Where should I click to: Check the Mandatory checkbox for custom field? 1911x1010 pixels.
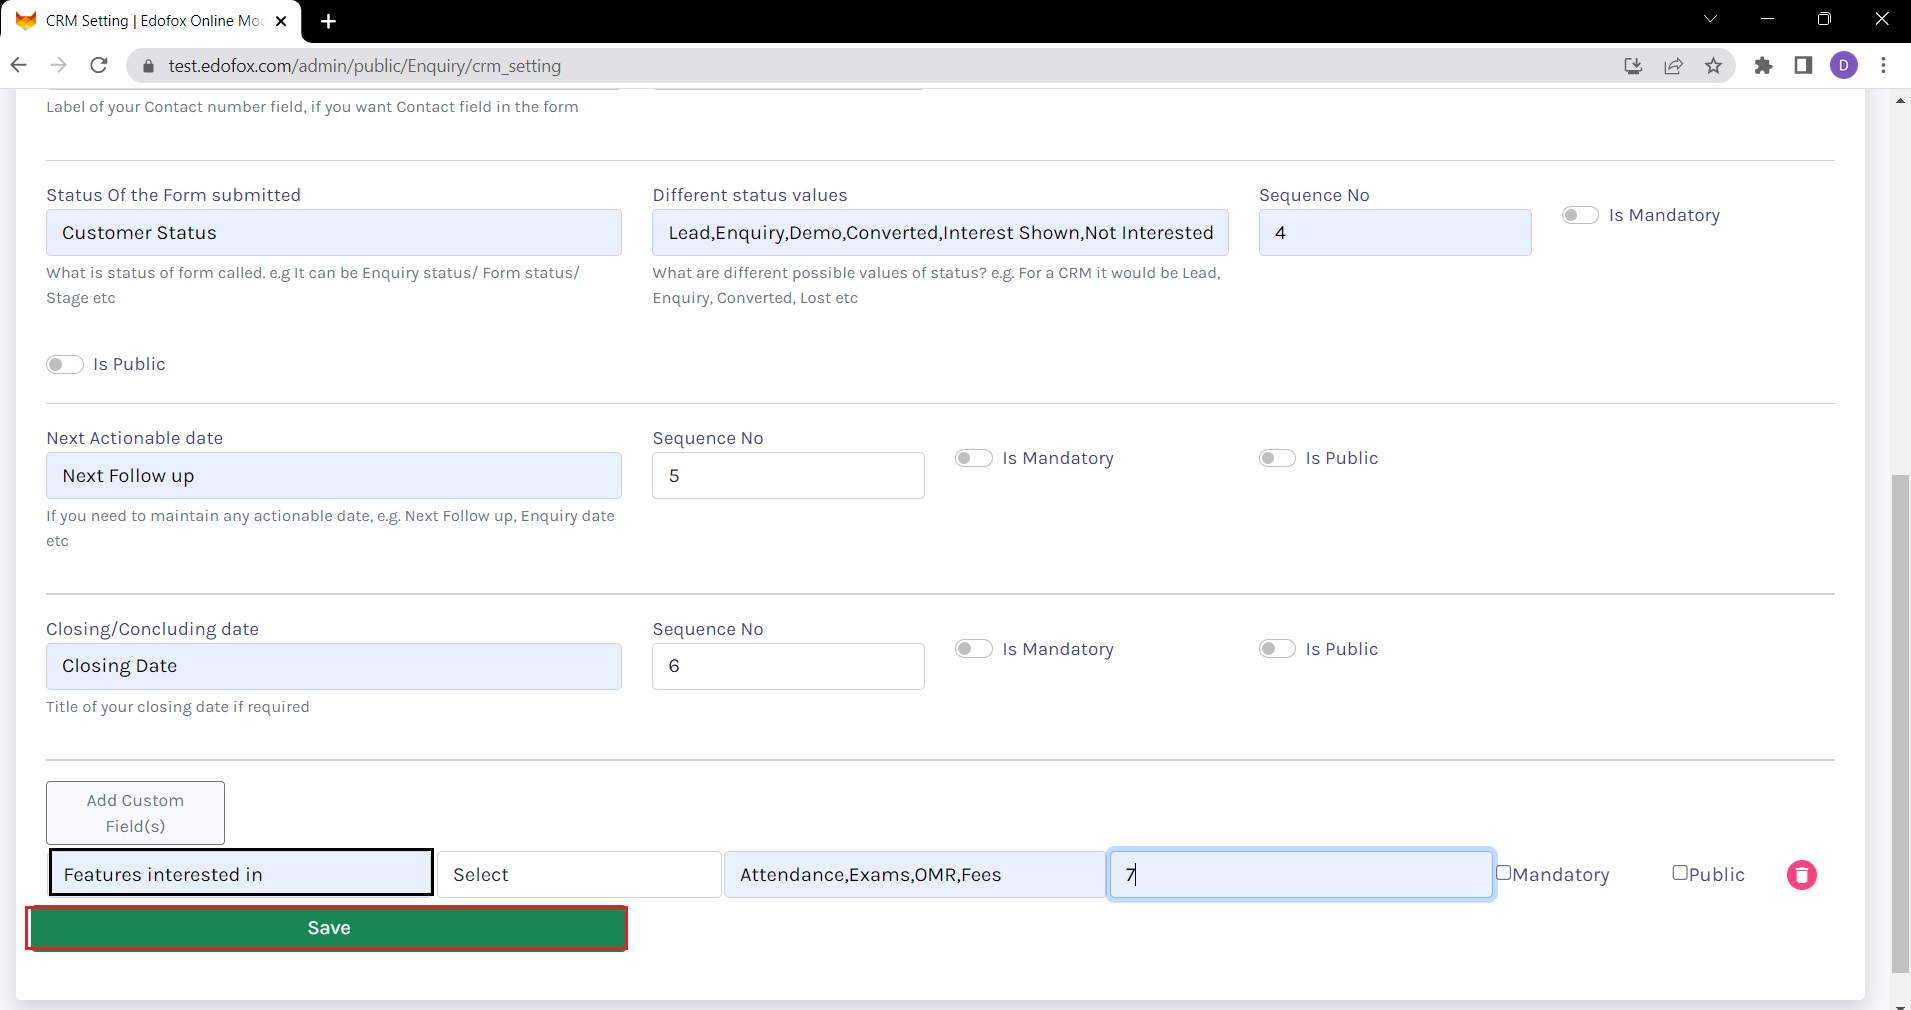coord(1503,873)
